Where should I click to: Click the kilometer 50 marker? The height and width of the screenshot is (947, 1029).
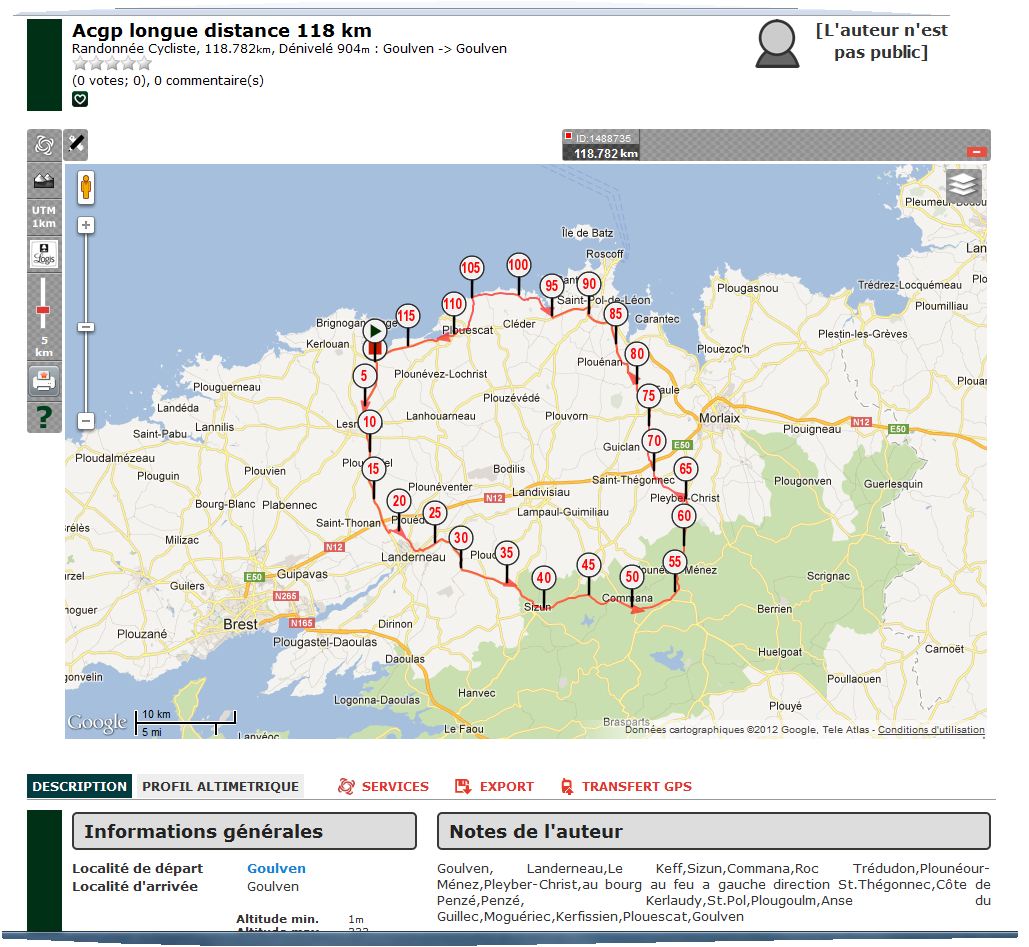632,577
